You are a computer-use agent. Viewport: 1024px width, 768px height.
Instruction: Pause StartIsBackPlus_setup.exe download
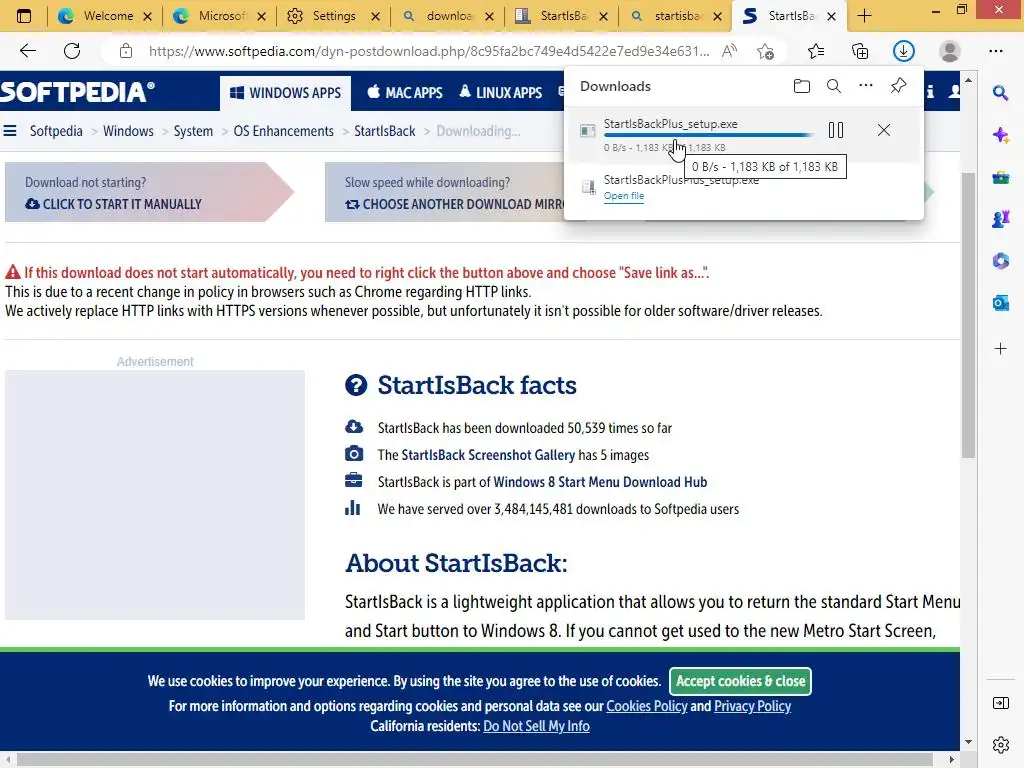[836, 130]
